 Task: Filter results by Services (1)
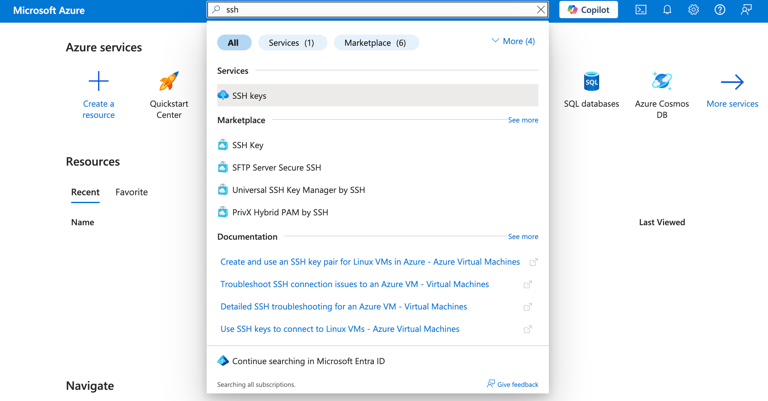pos(291,43)
